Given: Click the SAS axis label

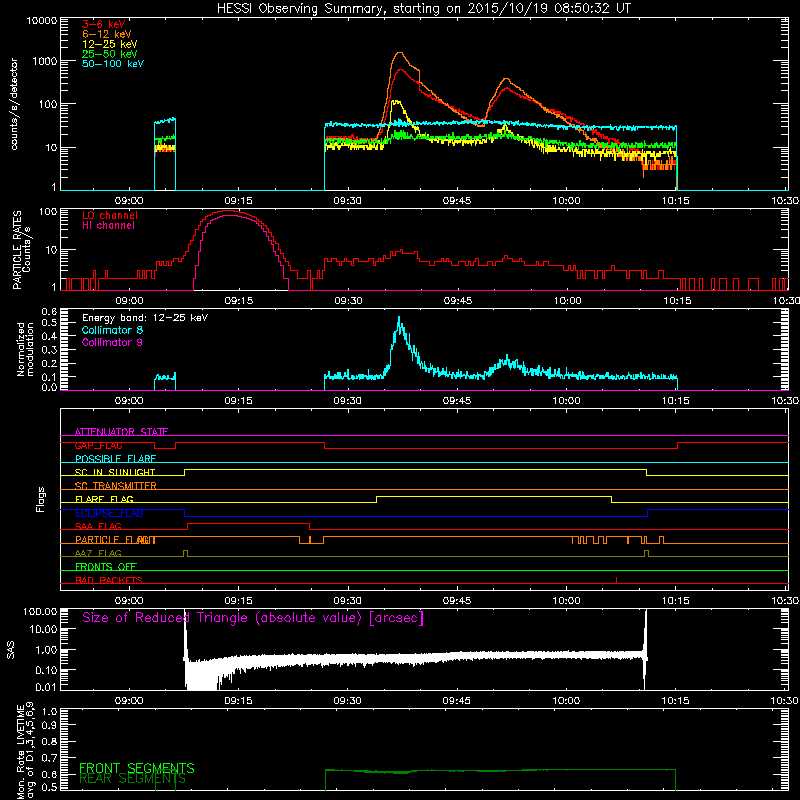Looking at the screenshot, I should 11,649.
